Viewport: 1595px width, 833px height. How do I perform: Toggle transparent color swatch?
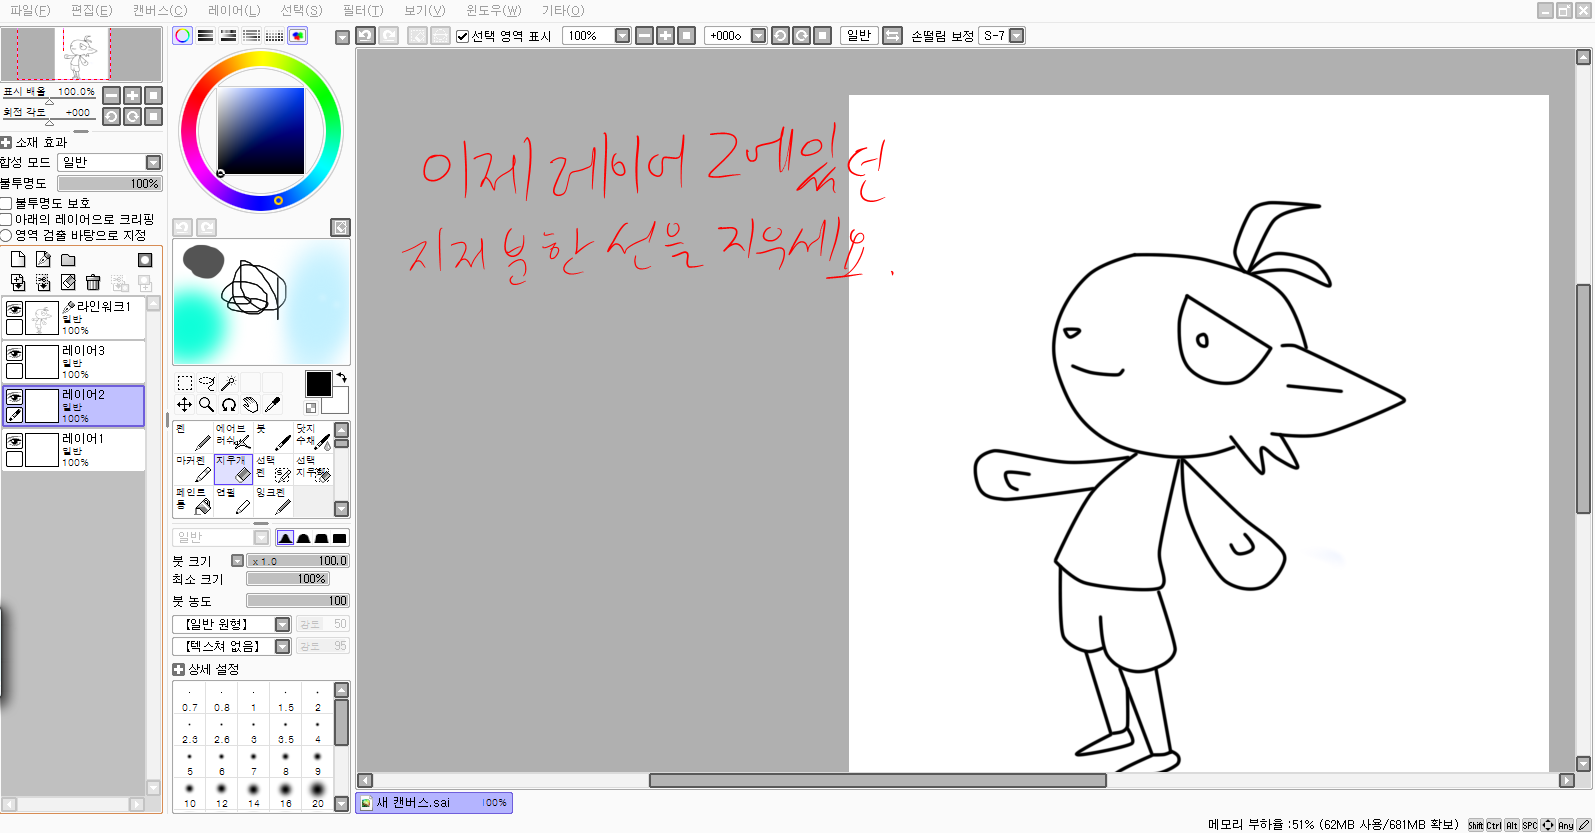311,408
